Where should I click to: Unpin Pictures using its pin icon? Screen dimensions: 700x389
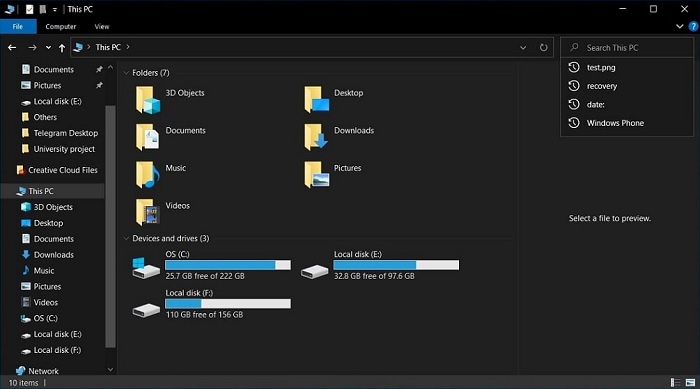(99, 85)
